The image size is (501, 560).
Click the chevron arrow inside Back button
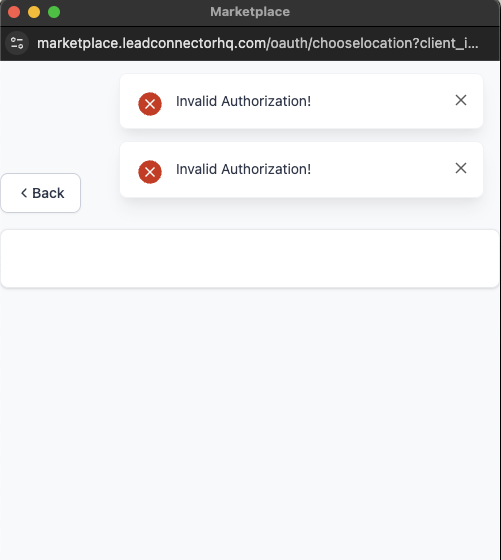pyautogui.click(x=24, y=193)
